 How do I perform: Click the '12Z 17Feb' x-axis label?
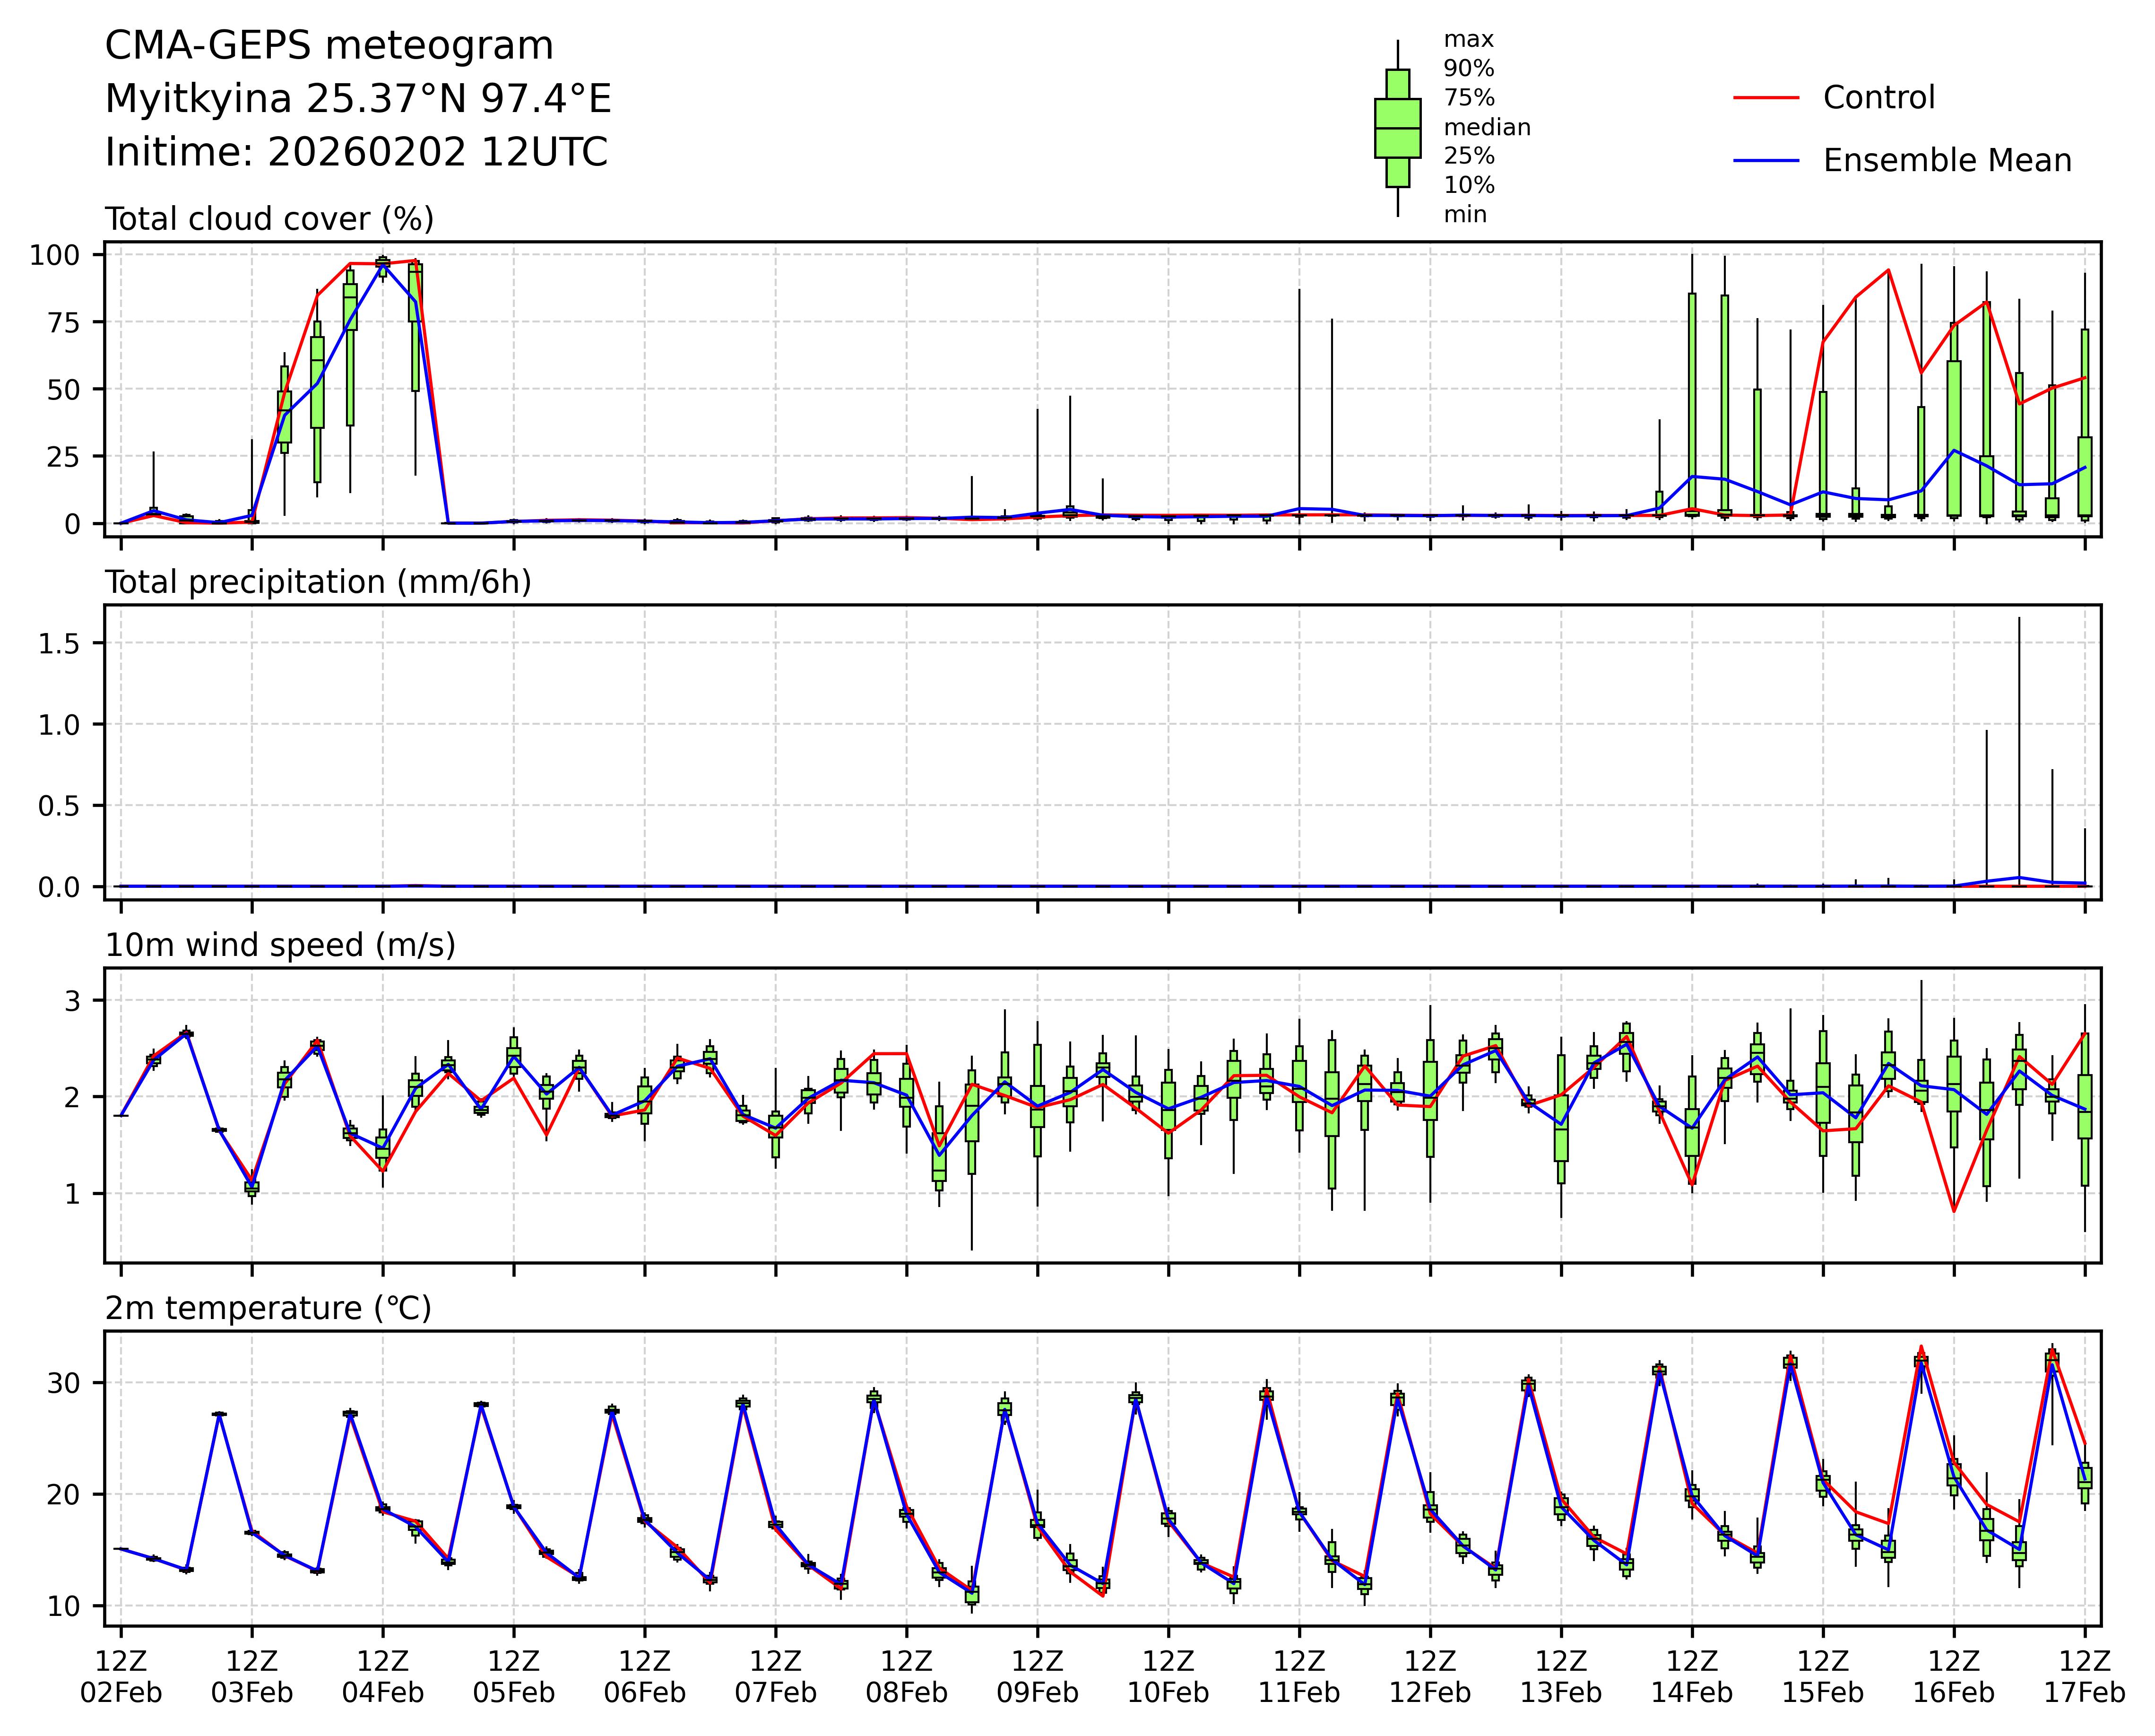coord(2084,1677)
